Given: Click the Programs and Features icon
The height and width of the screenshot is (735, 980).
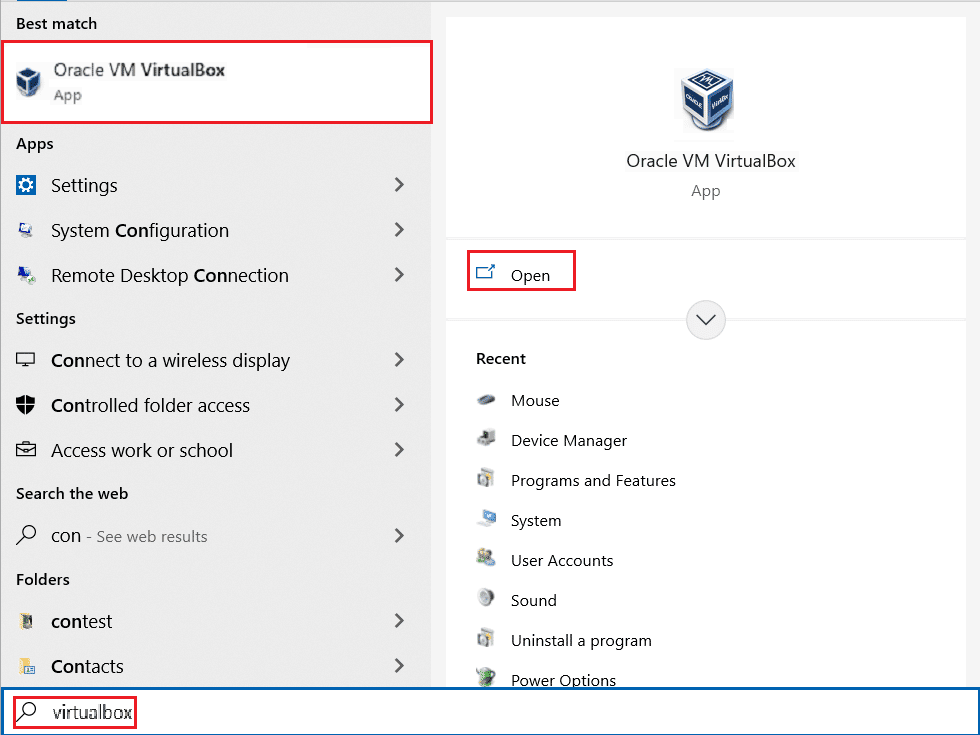Looking at the screenshot, I should click(x=486, y=479).
